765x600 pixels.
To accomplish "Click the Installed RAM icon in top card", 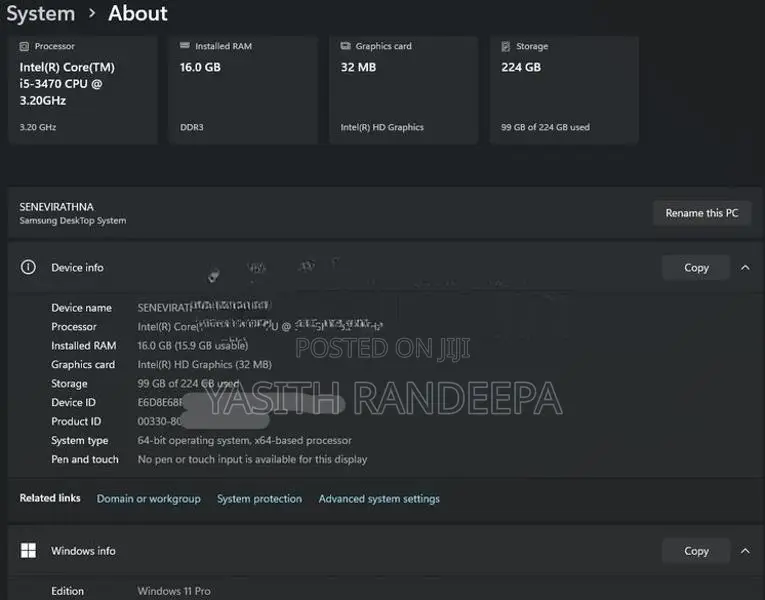I will tap(184, 45).
